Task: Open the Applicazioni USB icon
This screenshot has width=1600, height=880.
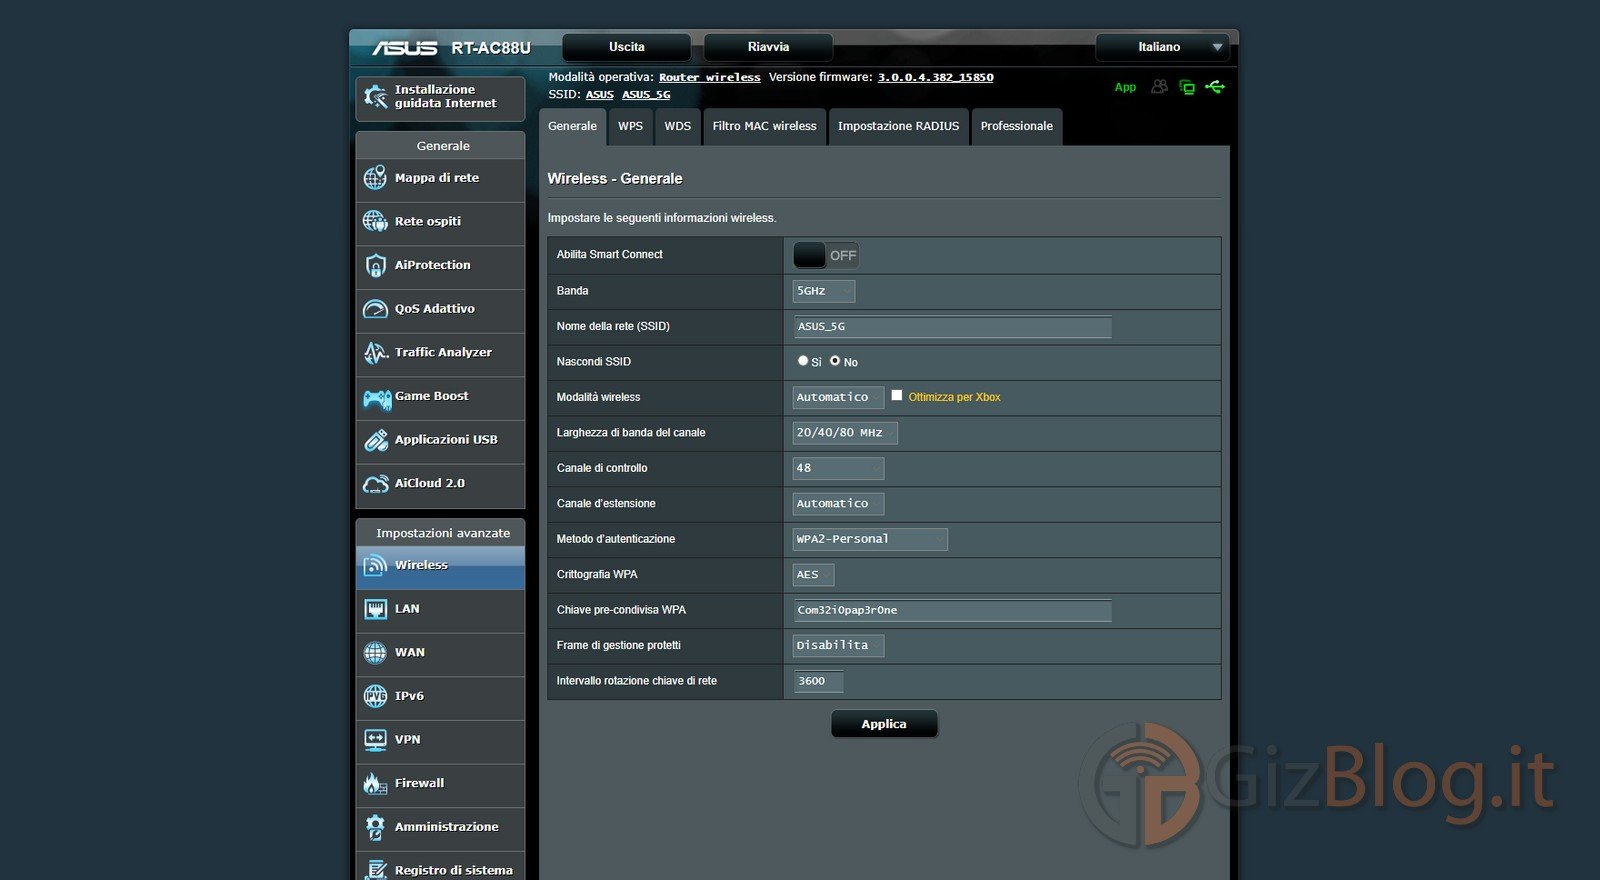Action: point(375,440)
